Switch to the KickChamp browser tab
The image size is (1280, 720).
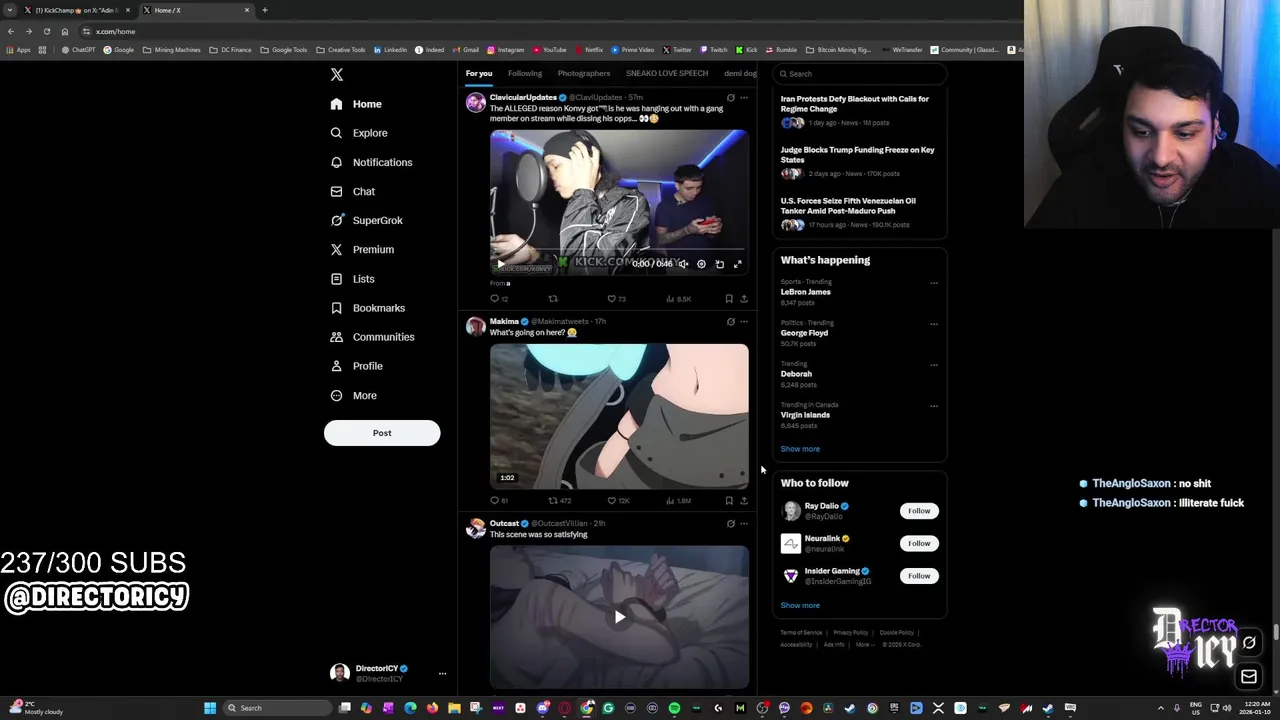pos(77,10)
